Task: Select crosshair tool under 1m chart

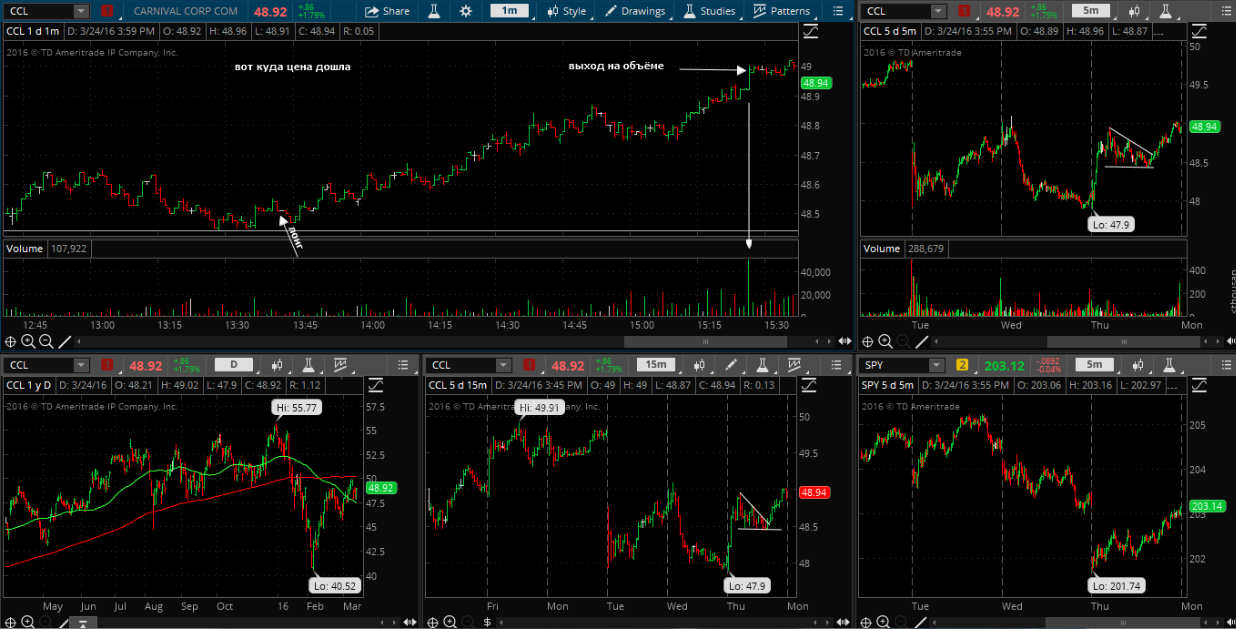Action: click(x=10, y=341)
